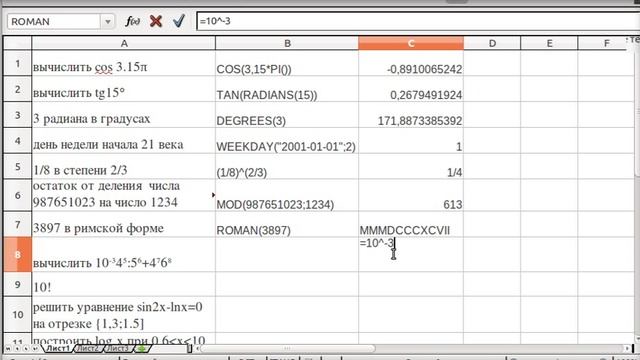Click the Select All corner box

click(18, 43)
